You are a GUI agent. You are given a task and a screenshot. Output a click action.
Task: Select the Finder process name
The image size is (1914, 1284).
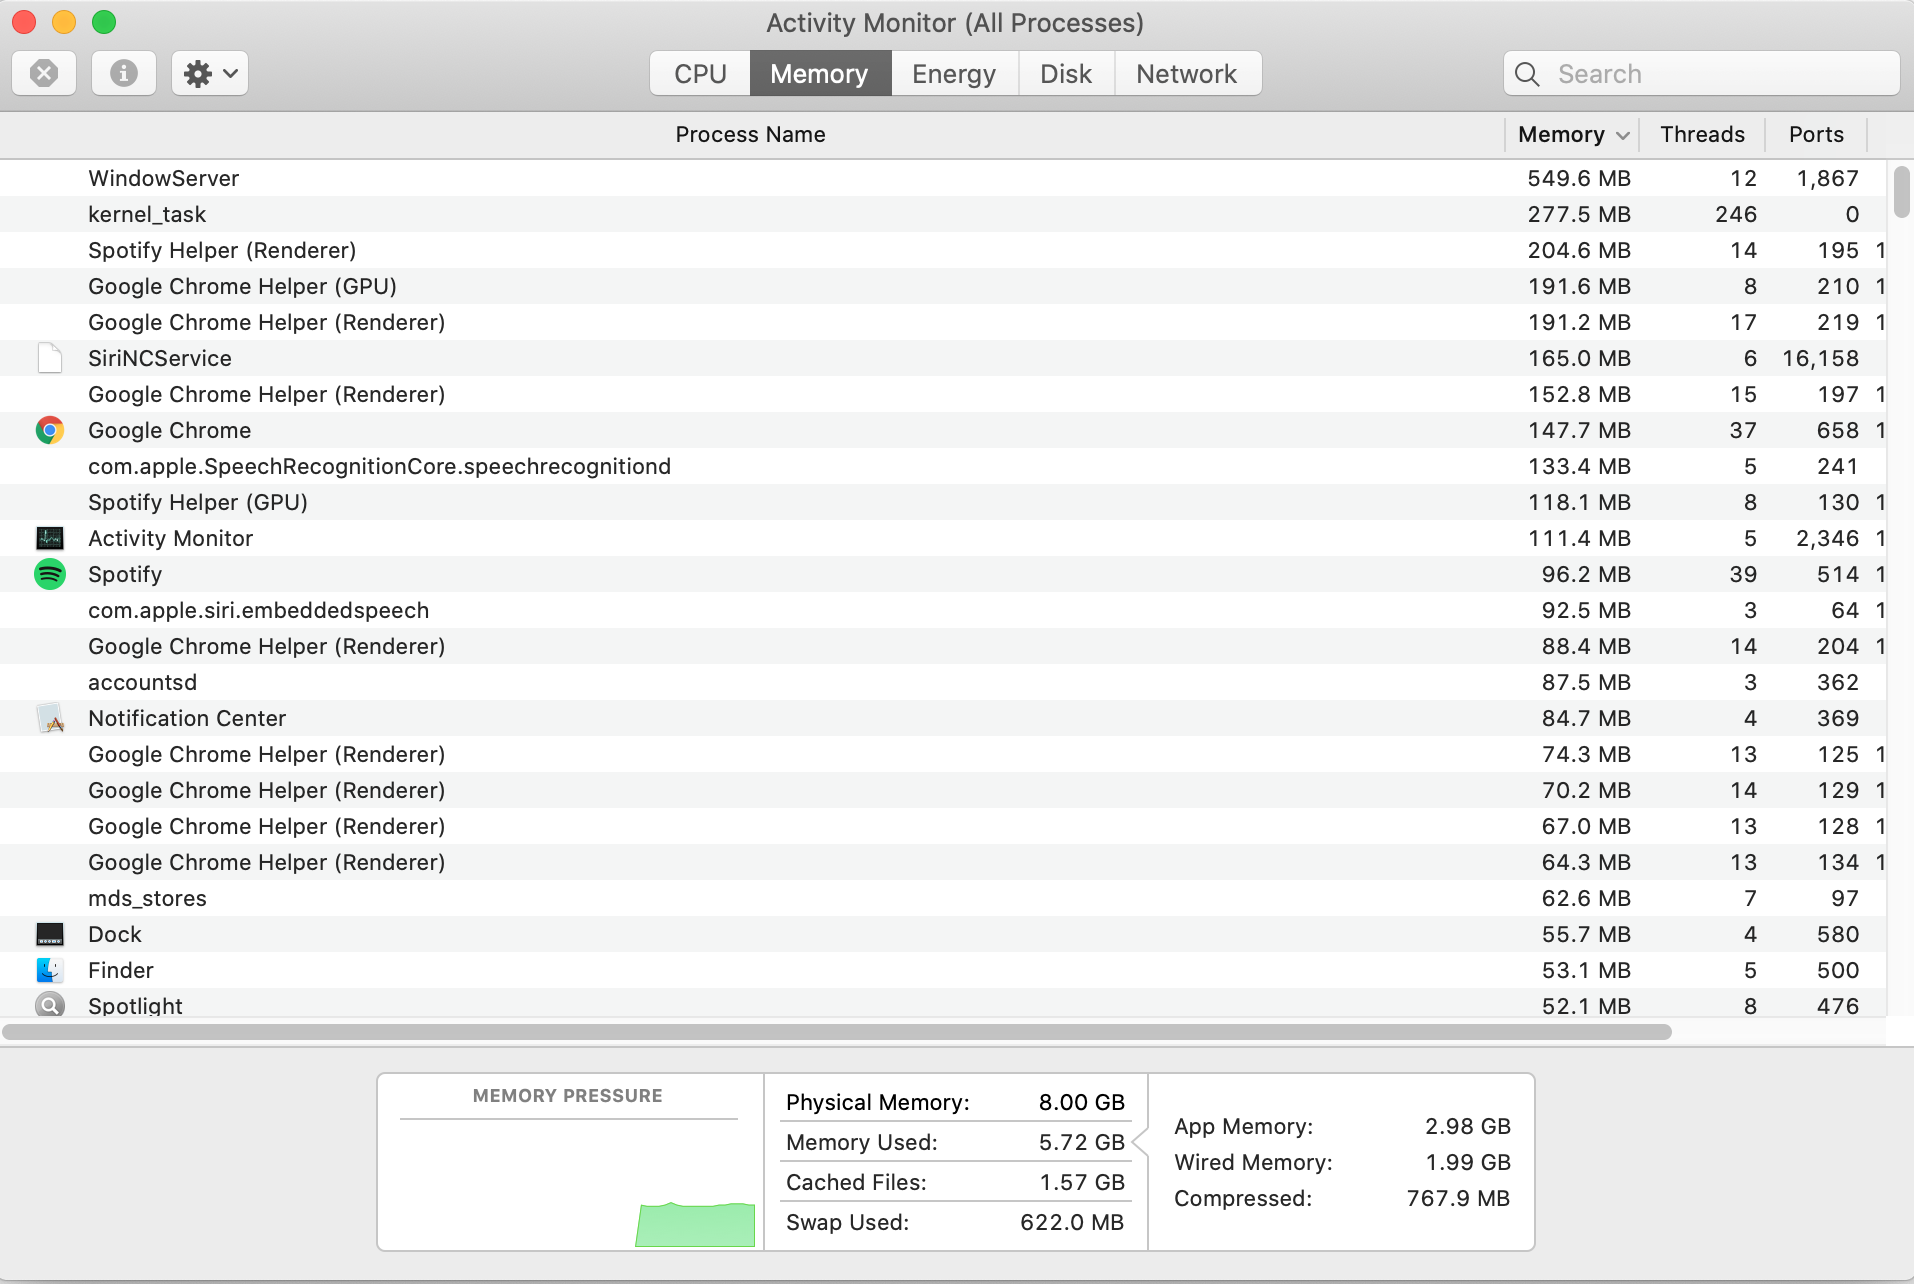(x=121, y=970)
